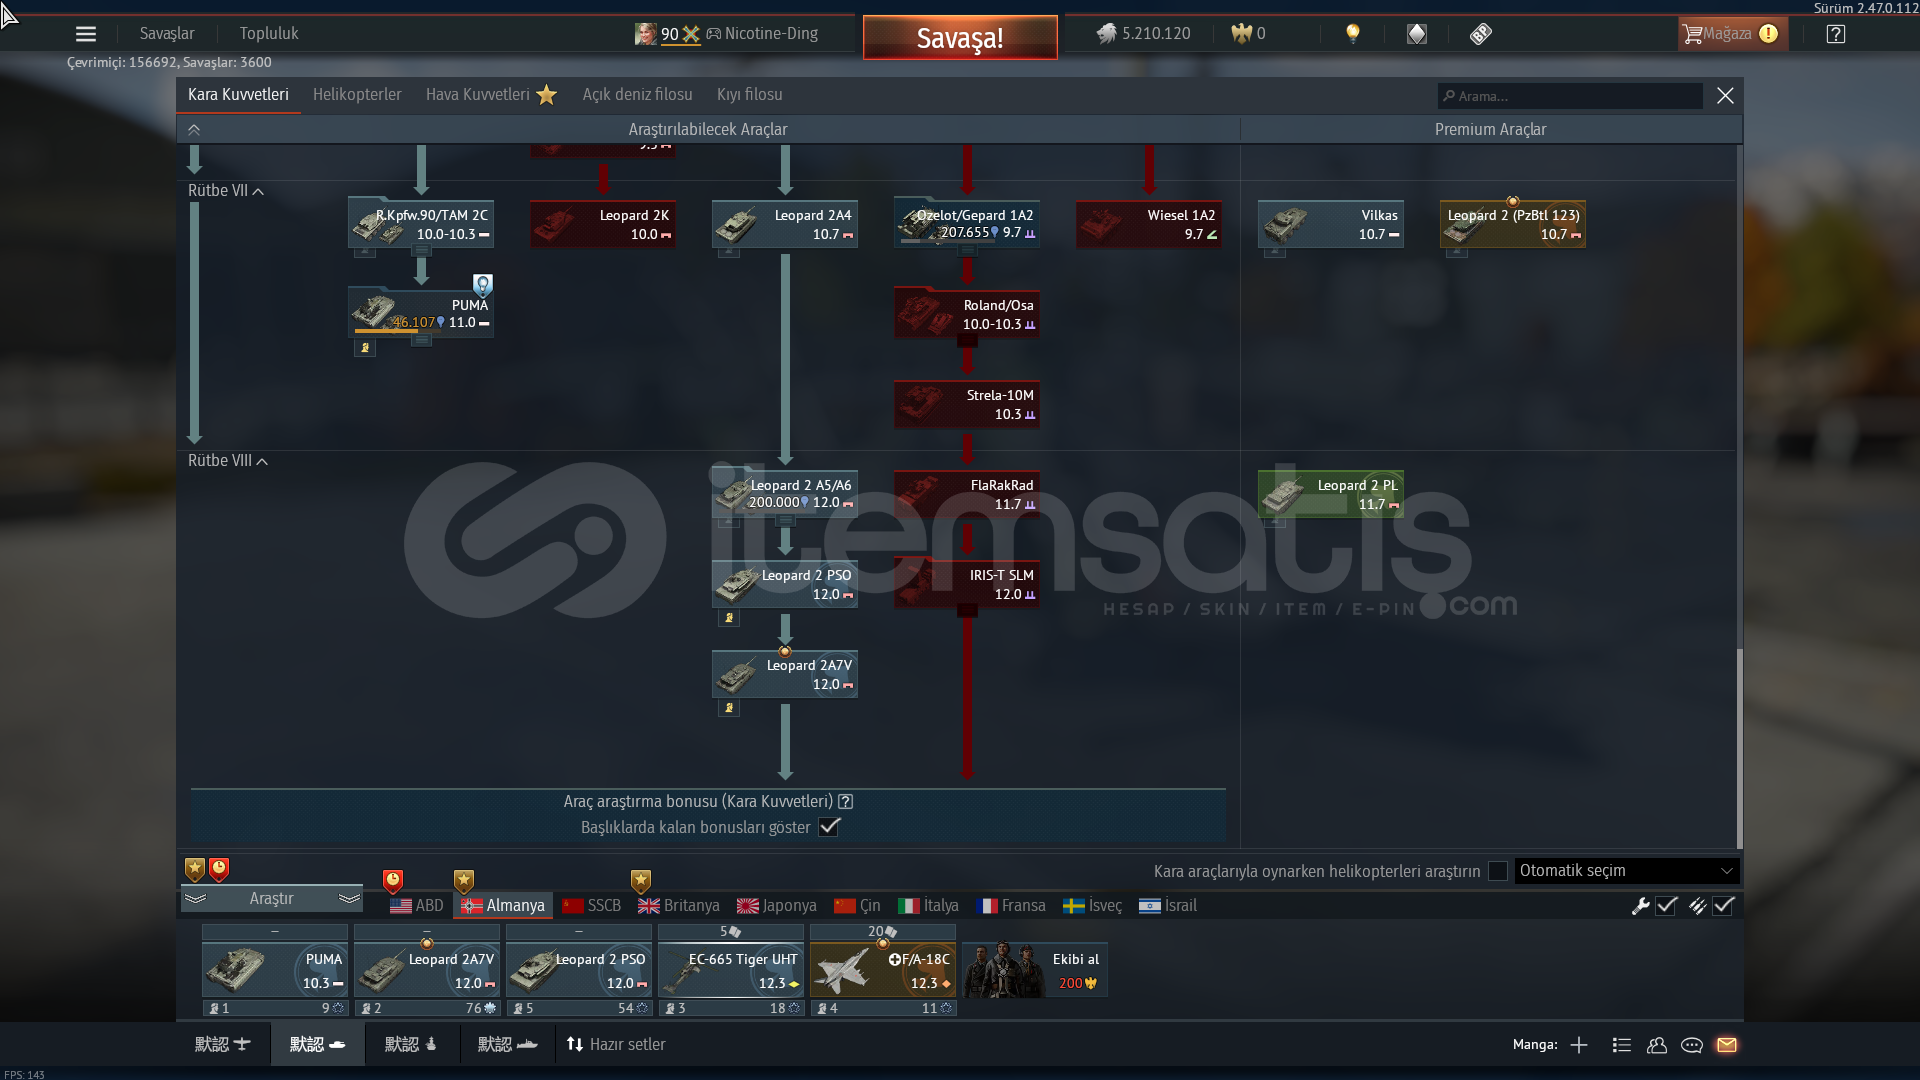
Task: Open the mail envelope icon
Action: (x=1726, y=1045)
